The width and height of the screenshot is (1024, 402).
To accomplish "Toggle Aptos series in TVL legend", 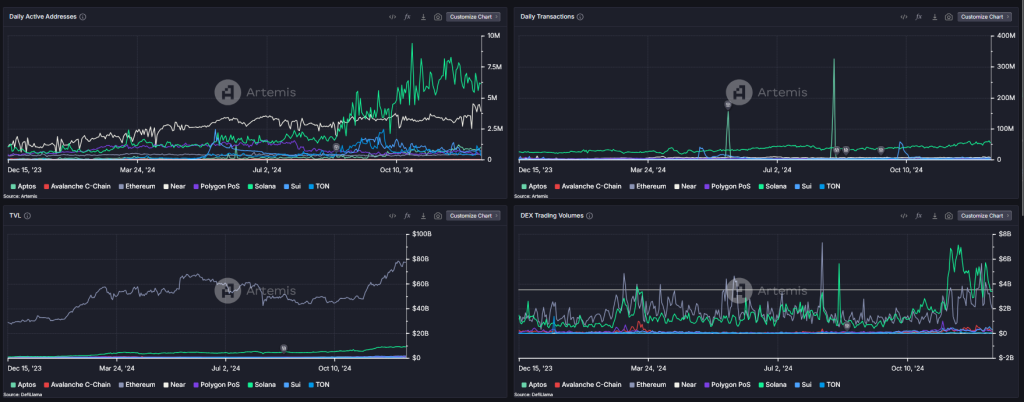I will (x=23, y=385).
